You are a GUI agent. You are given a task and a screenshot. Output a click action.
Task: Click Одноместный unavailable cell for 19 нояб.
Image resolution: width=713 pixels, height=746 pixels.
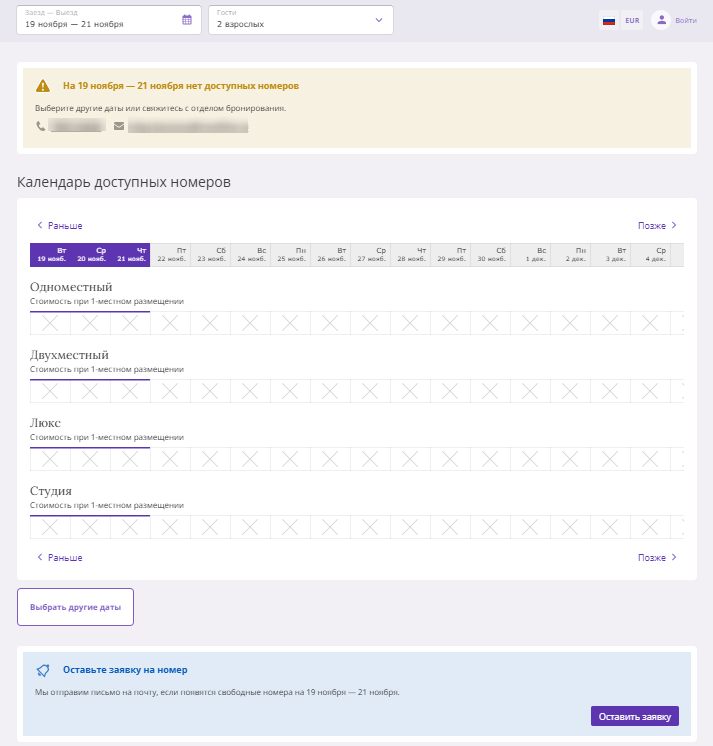pos(50,323)
